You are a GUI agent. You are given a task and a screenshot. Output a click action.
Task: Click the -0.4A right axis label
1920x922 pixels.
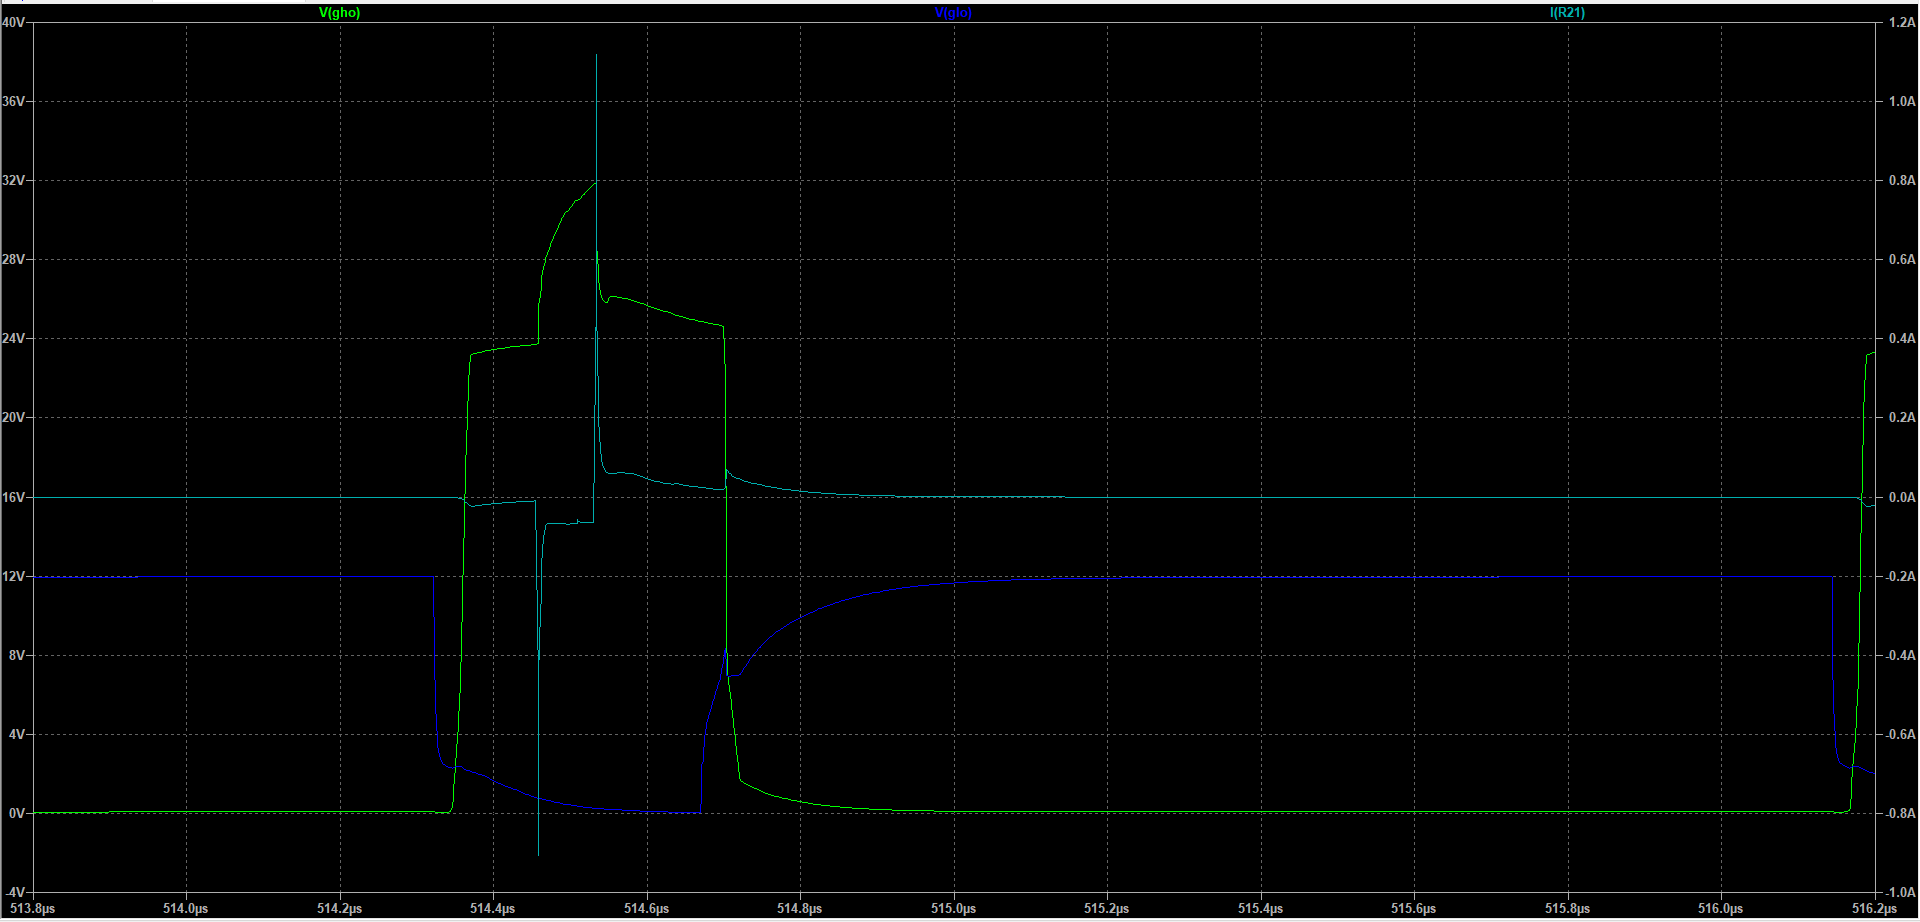[x=1900, y=655]
